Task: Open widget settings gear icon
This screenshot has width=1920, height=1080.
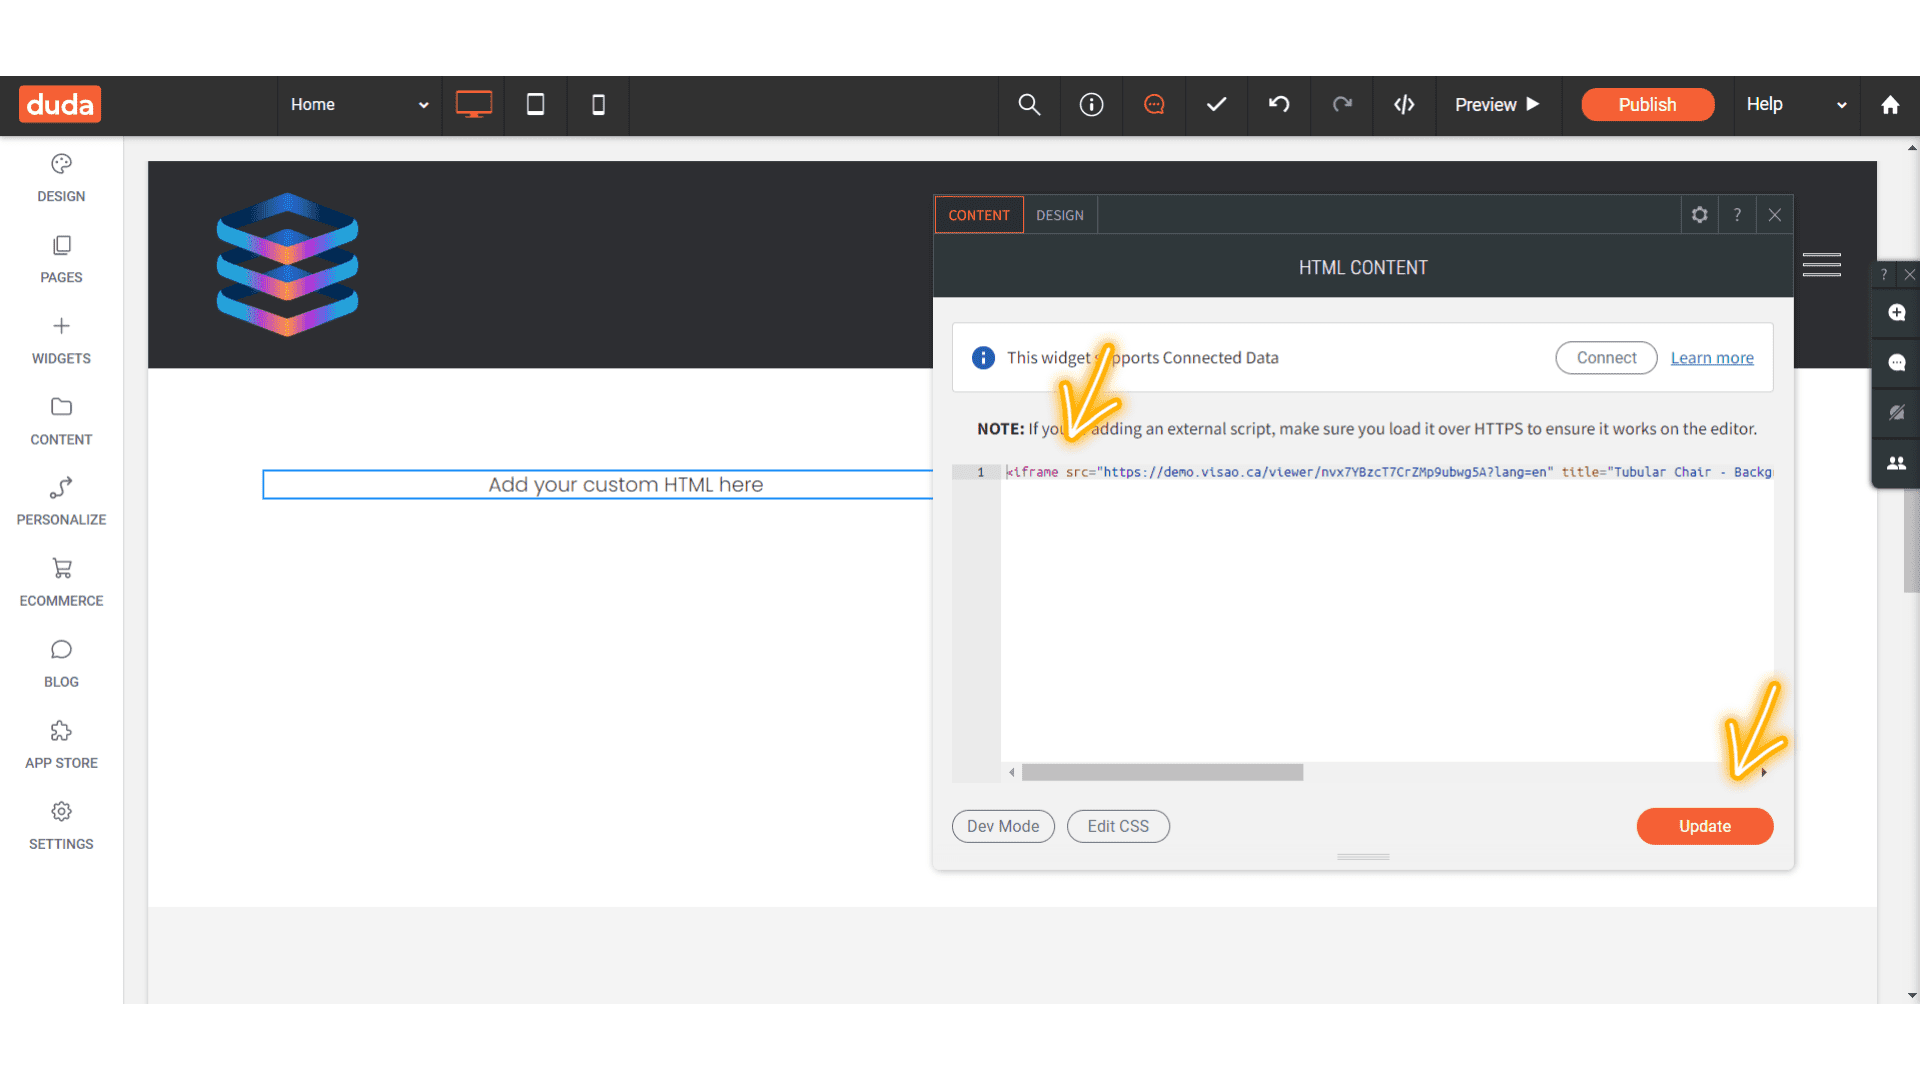Action: tap(1699, 215)
